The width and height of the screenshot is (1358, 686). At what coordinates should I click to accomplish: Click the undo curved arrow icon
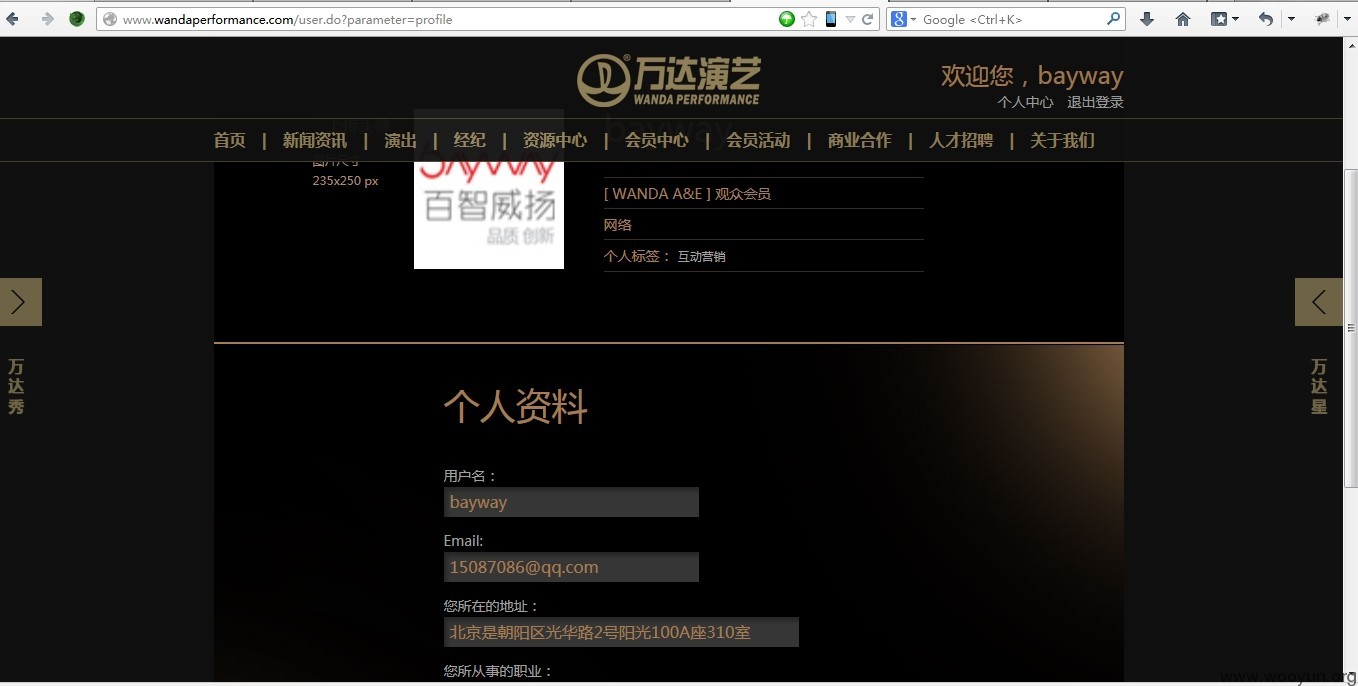tap(1266, 19)
